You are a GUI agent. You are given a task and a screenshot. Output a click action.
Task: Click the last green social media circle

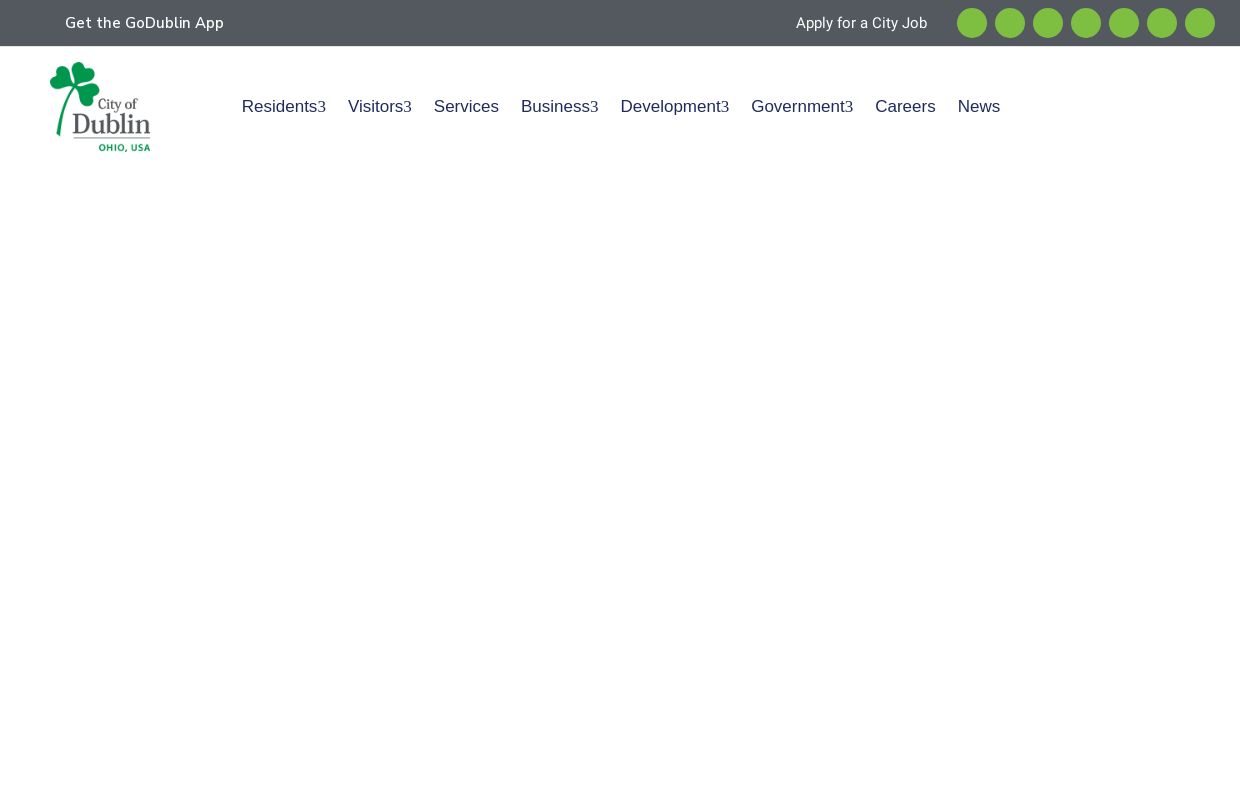point(1200,23)
